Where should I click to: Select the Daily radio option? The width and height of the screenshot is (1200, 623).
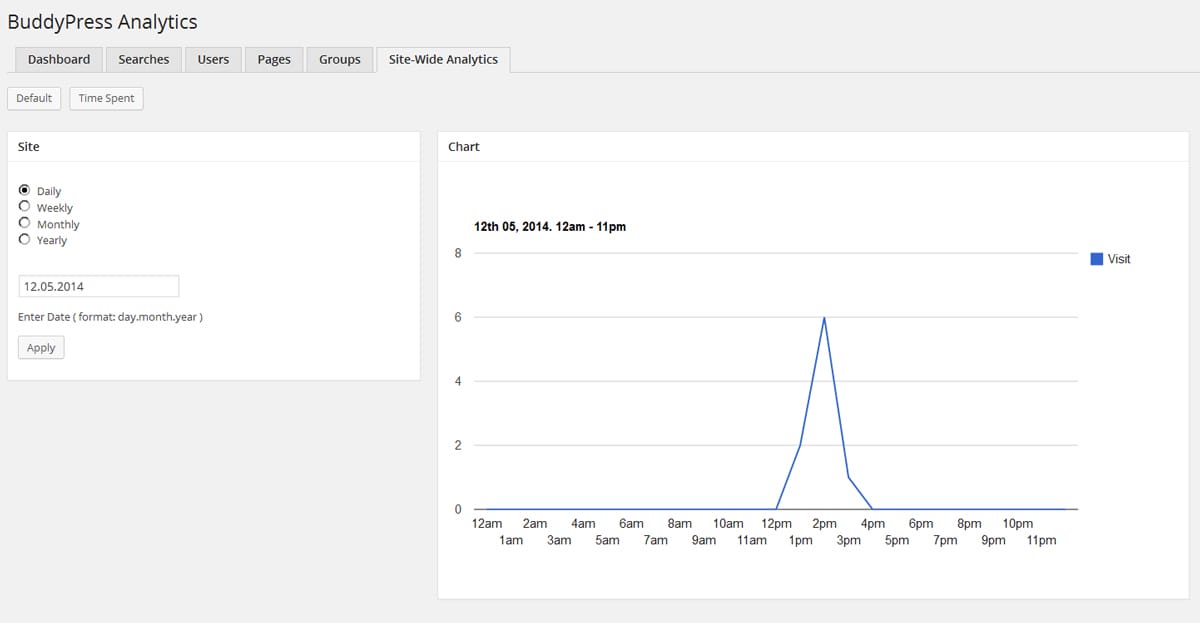pos(25,190)
